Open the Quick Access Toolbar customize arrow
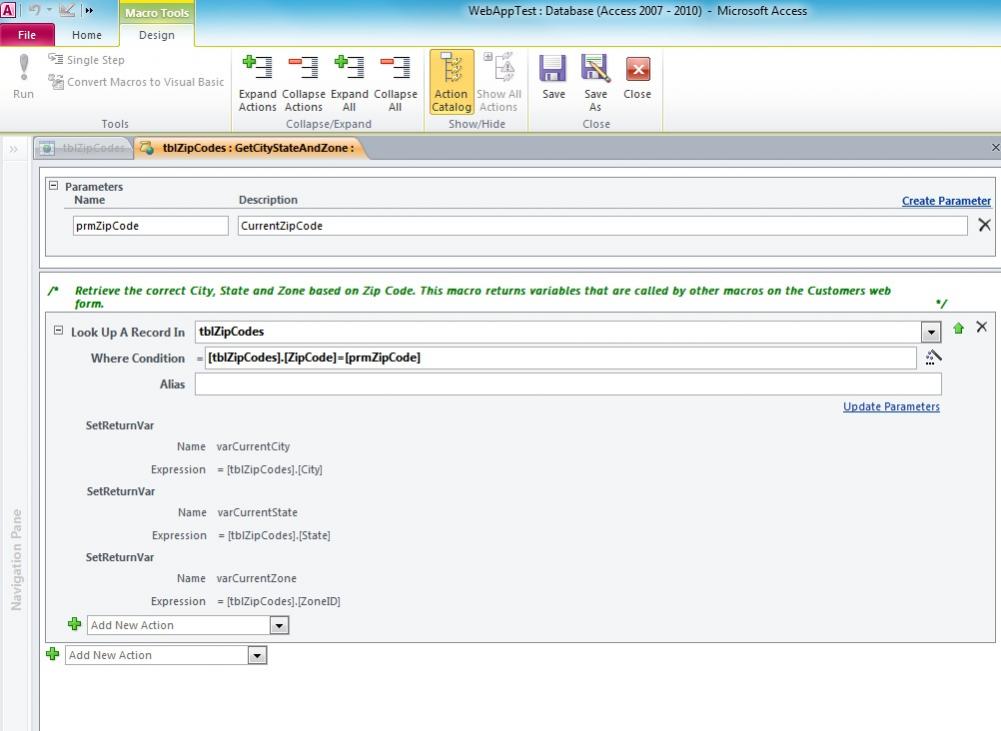Screen dimensions: 1001x731 (89, 10)
